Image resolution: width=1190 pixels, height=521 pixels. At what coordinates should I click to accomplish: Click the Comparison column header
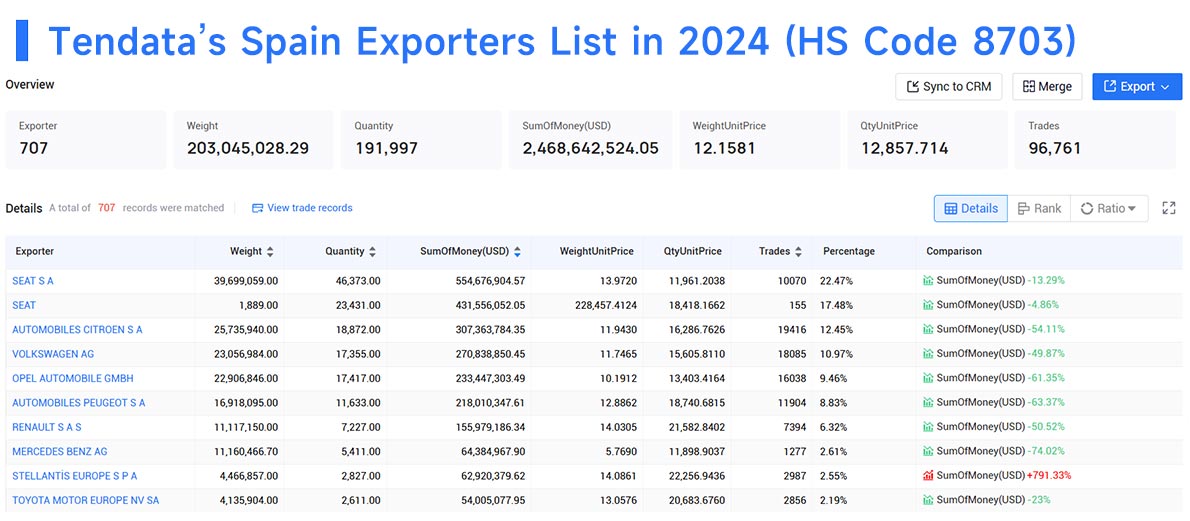point(954,251)
